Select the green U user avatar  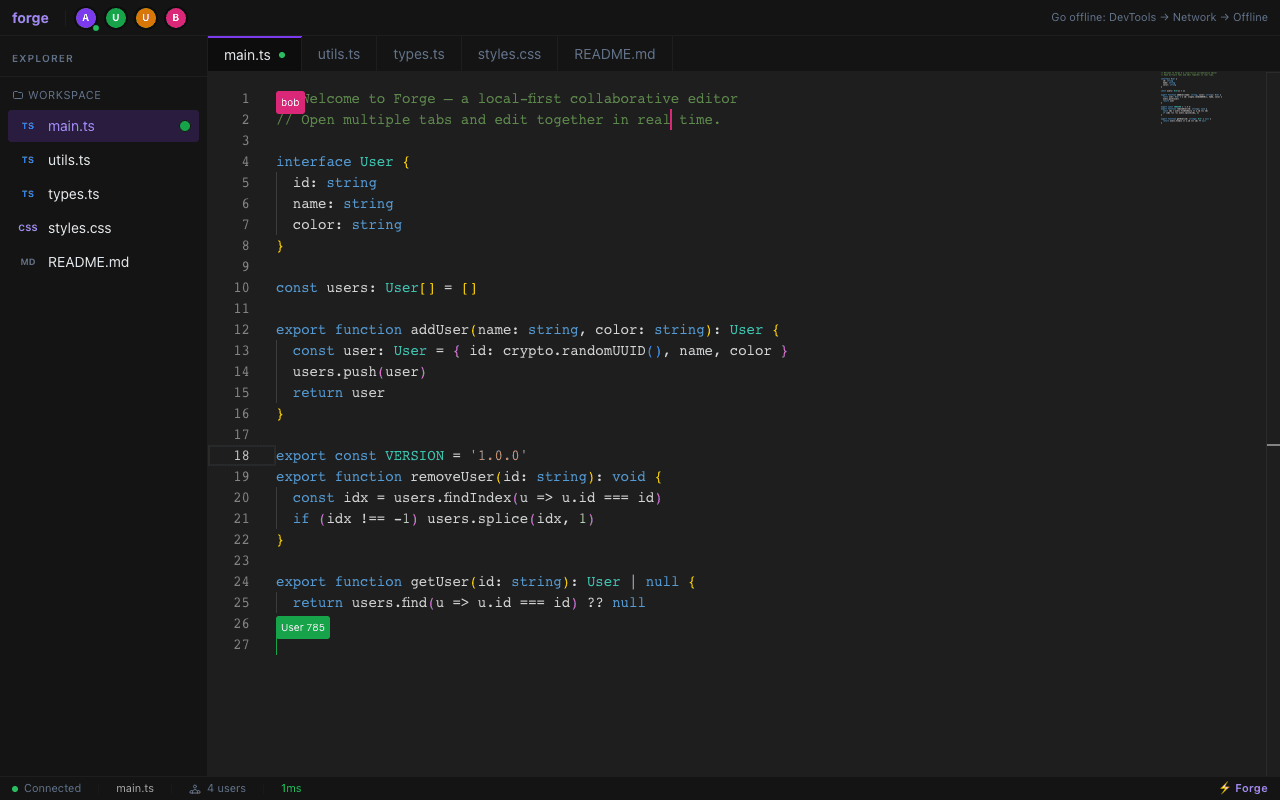[x=116, y=18]
